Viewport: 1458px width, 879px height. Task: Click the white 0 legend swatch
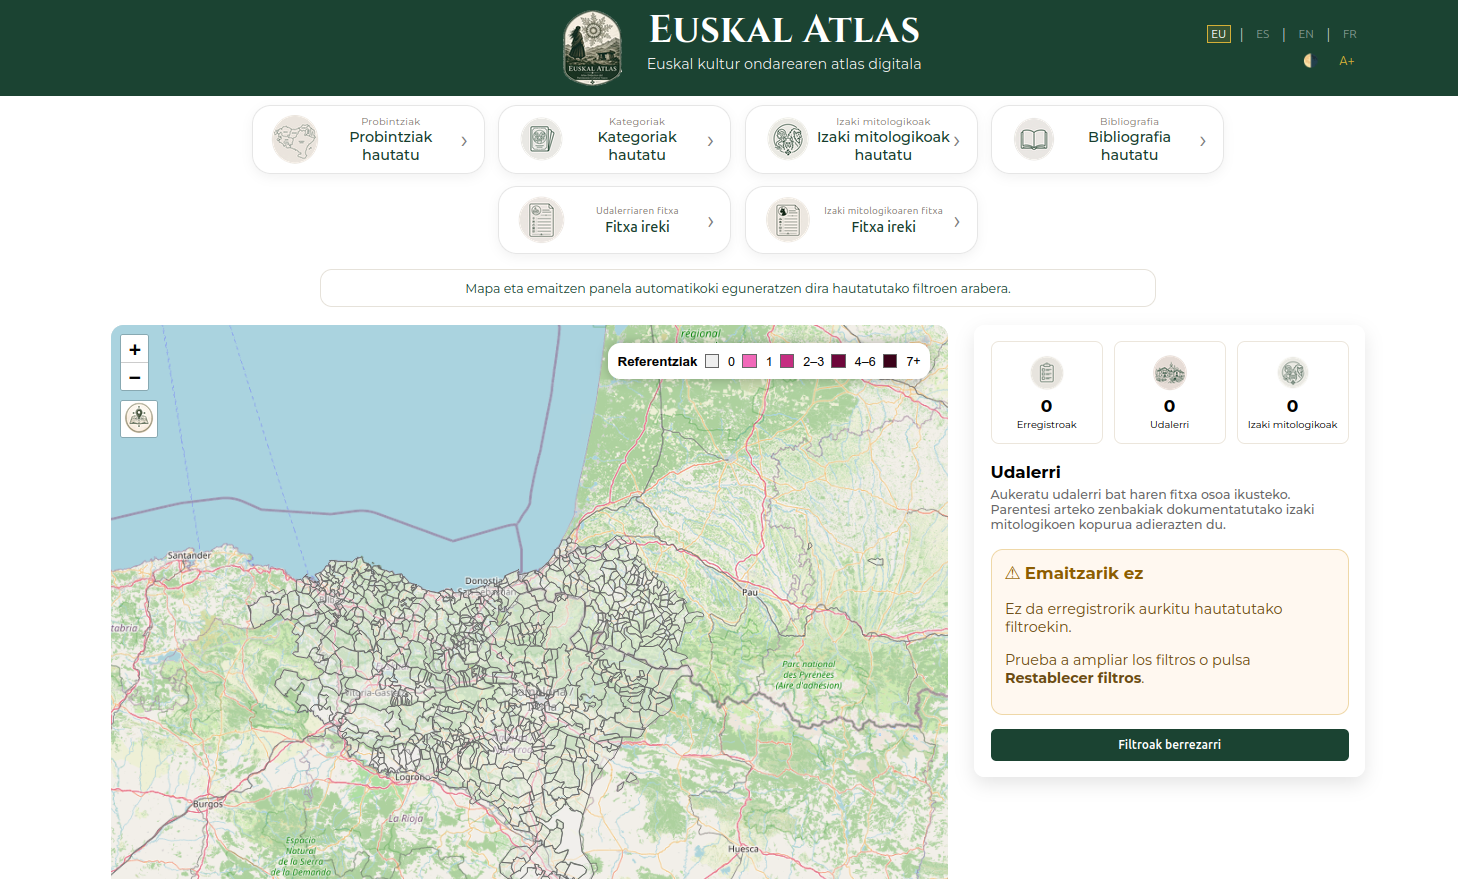(x=712, y=361)
